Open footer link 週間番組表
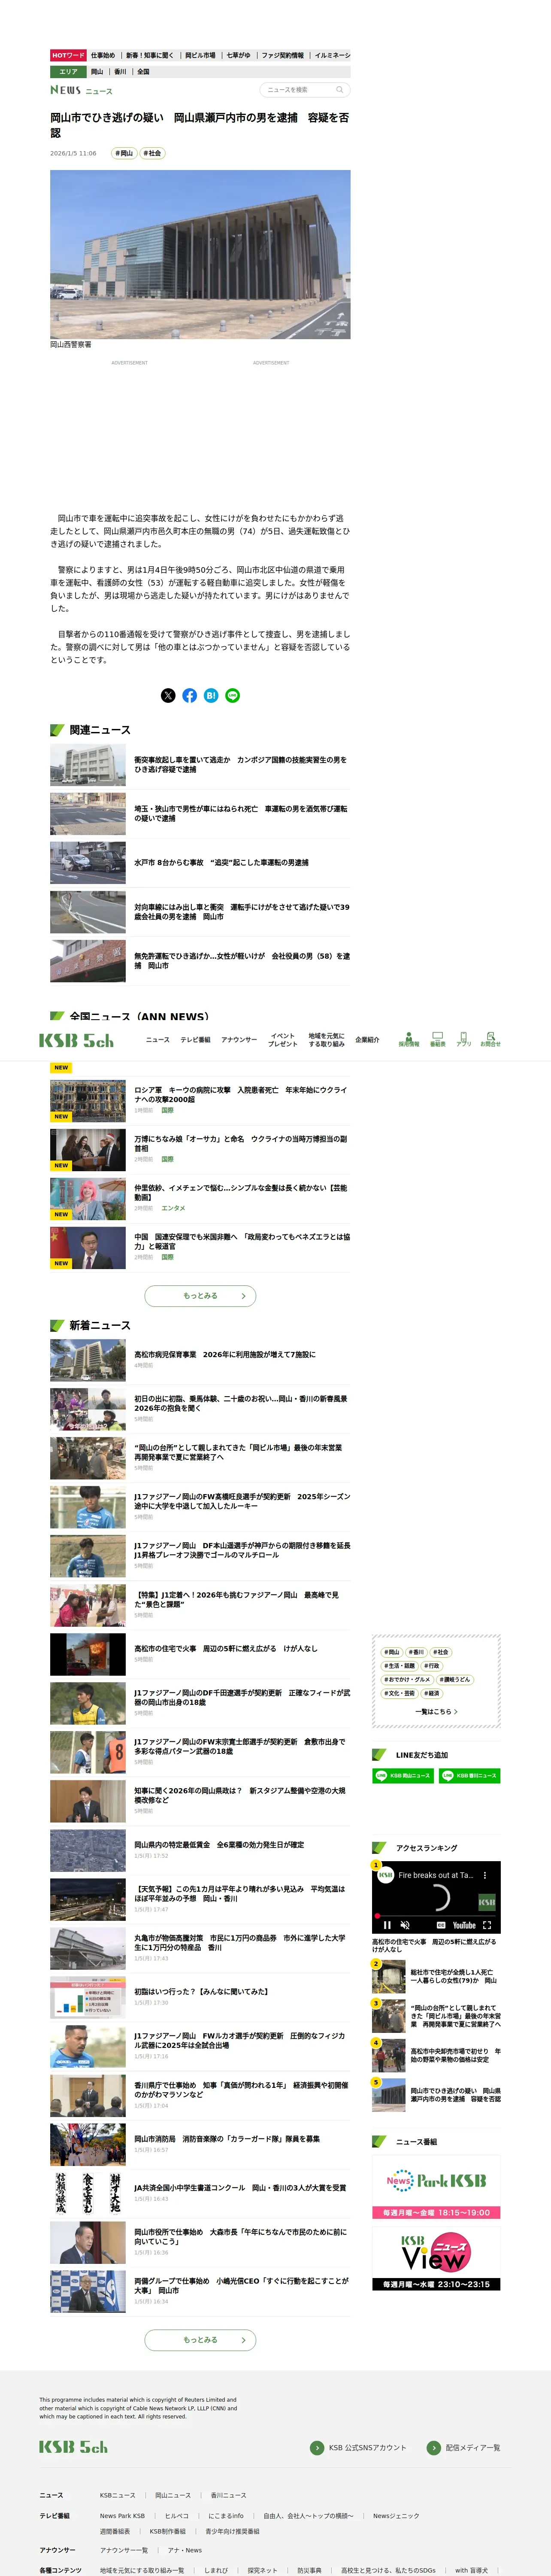This screenshot has width=551, height=2576. pyautogui.click(x=115, y=2532)
